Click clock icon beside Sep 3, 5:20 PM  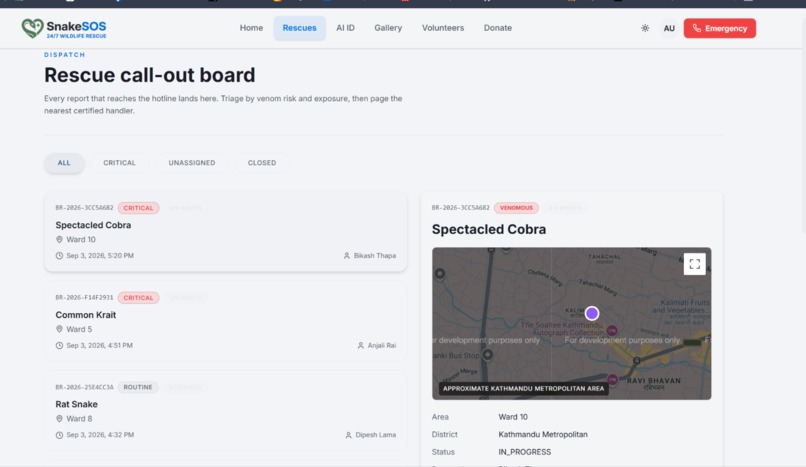click(59, 255)
